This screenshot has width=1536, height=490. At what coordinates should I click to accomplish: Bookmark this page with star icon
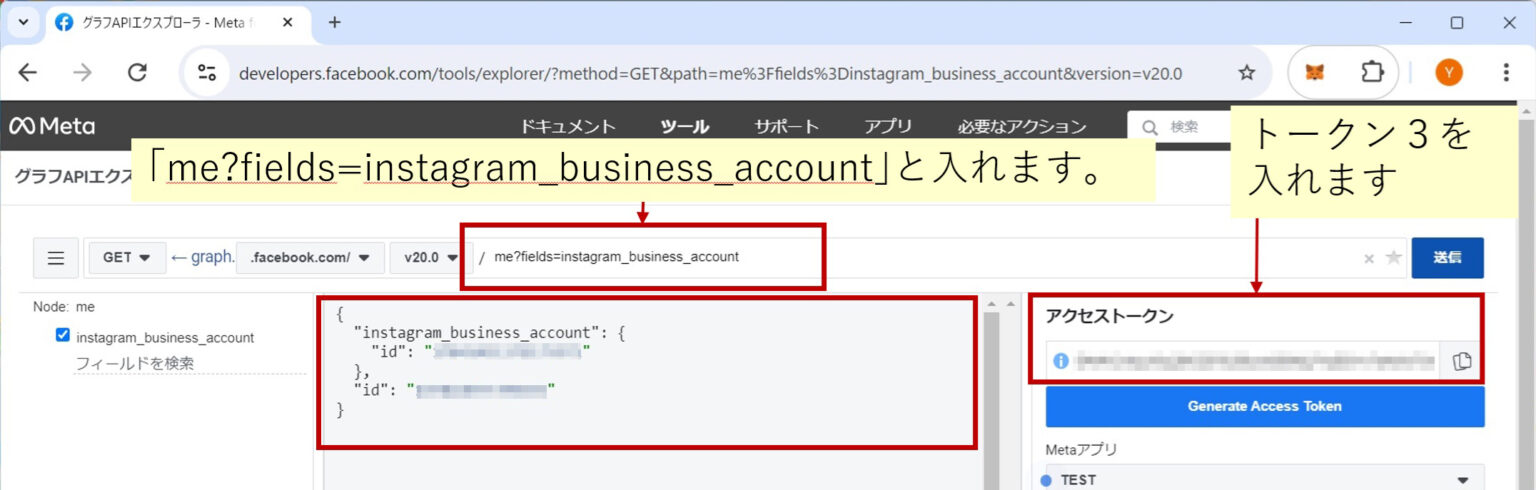(x=1246, y=73)
